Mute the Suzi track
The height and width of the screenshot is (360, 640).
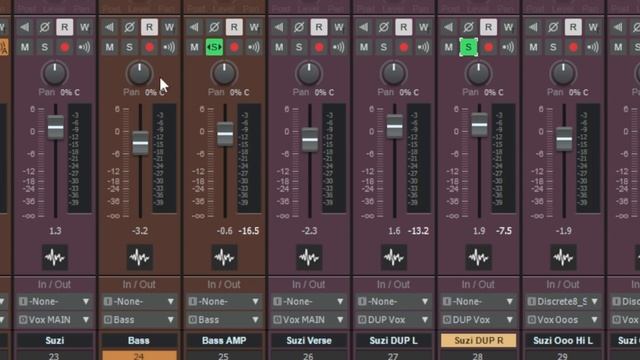(x=24, y=47)
